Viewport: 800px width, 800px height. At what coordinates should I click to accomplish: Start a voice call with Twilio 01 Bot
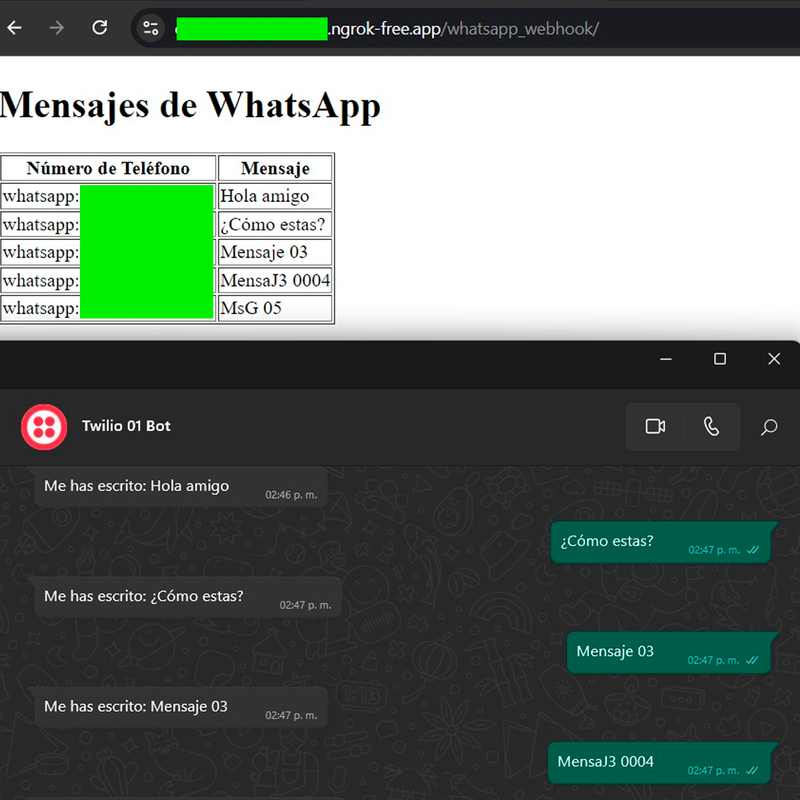point(712,427)
